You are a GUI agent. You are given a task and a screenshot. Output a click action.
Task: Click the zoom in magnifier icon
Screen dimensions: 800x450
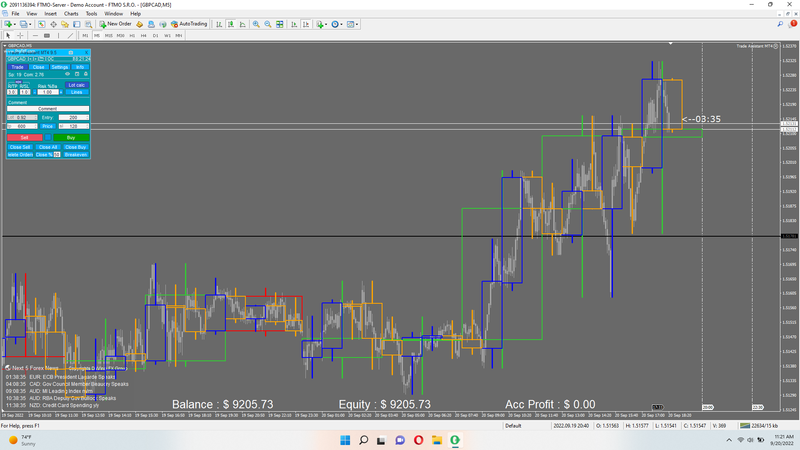pyautogui.click(x=256, y=23)
